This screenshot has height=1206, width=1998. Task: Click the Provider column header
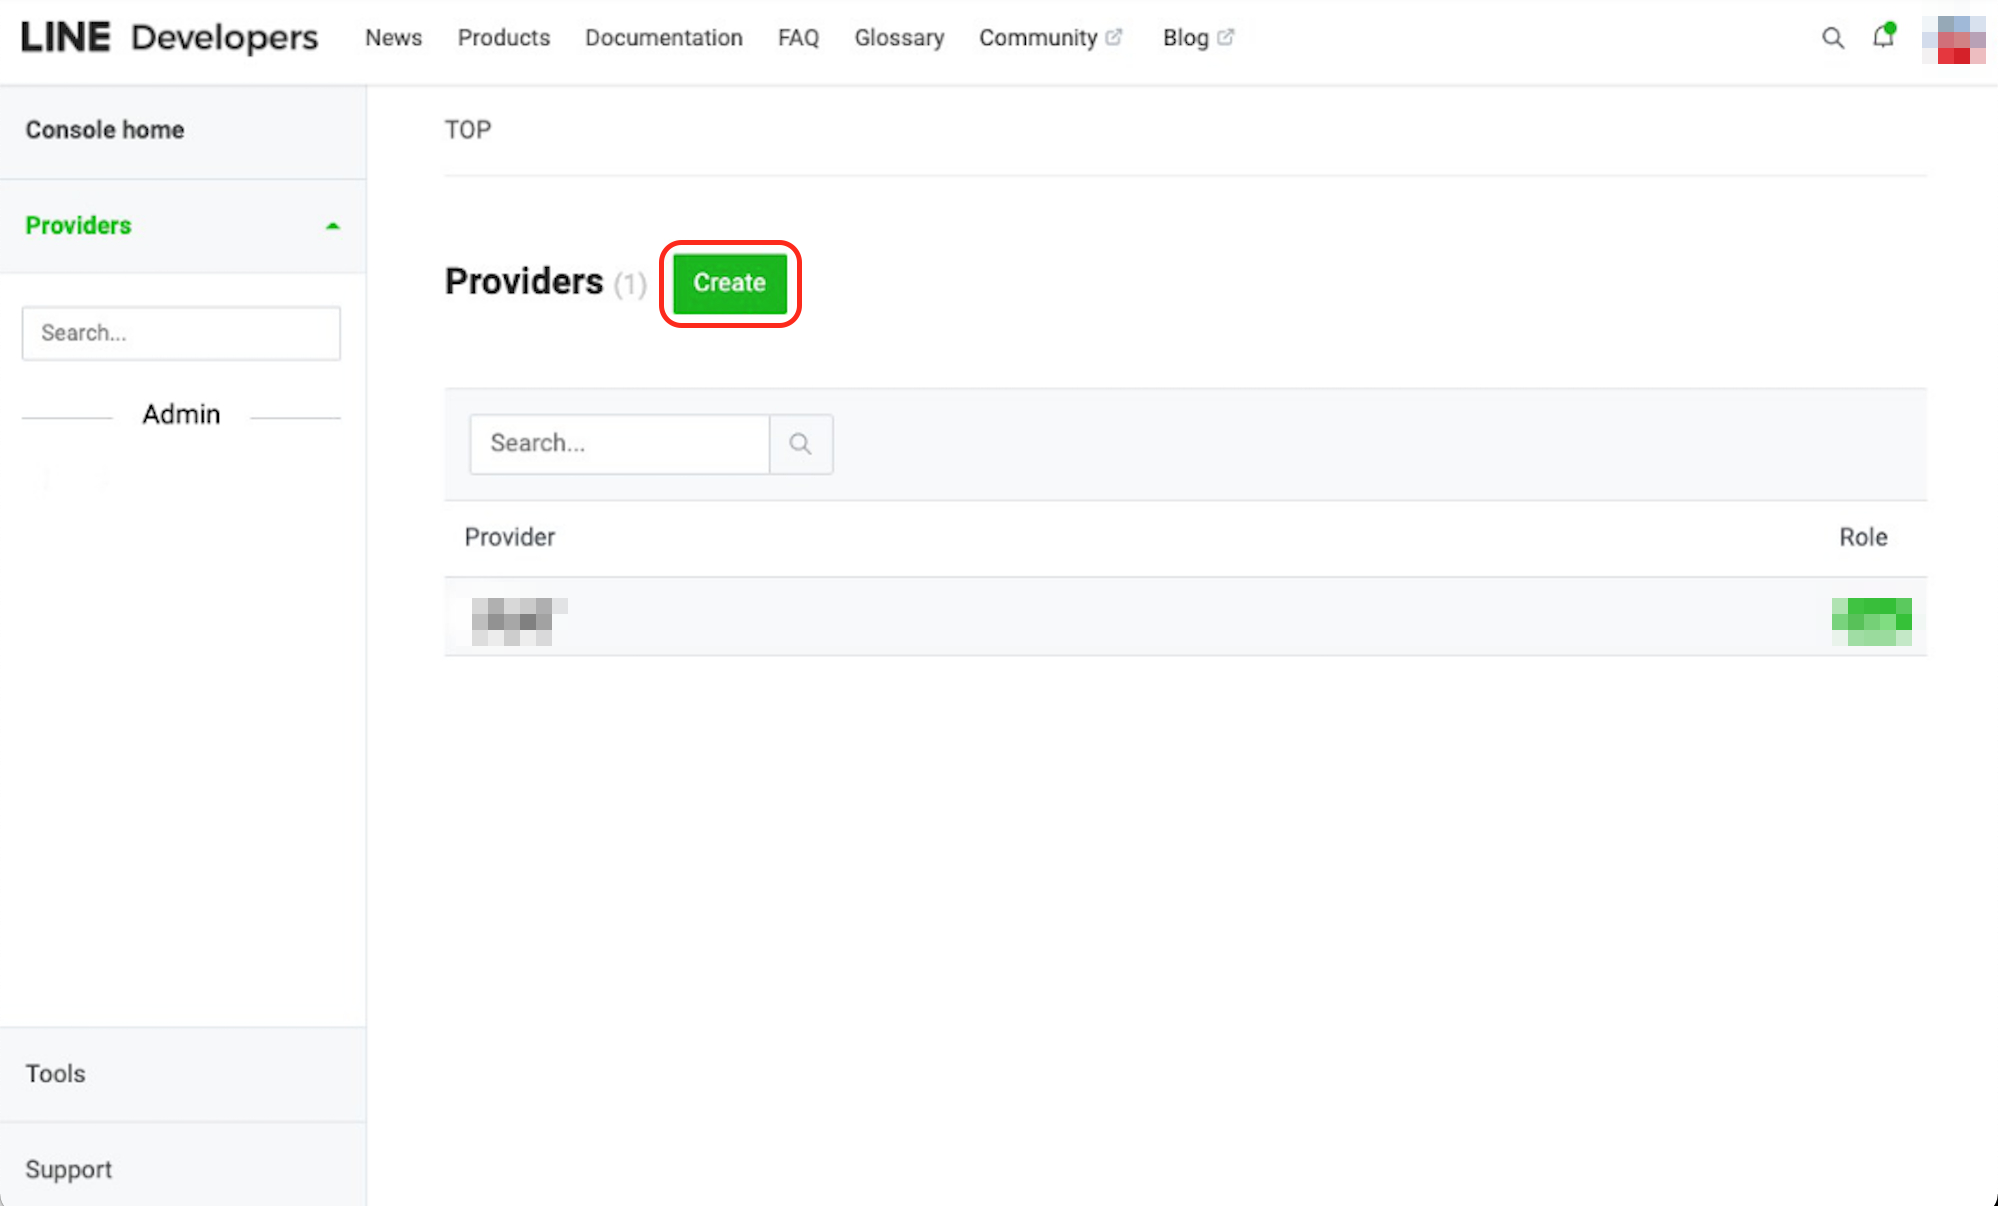coord(509,537)
